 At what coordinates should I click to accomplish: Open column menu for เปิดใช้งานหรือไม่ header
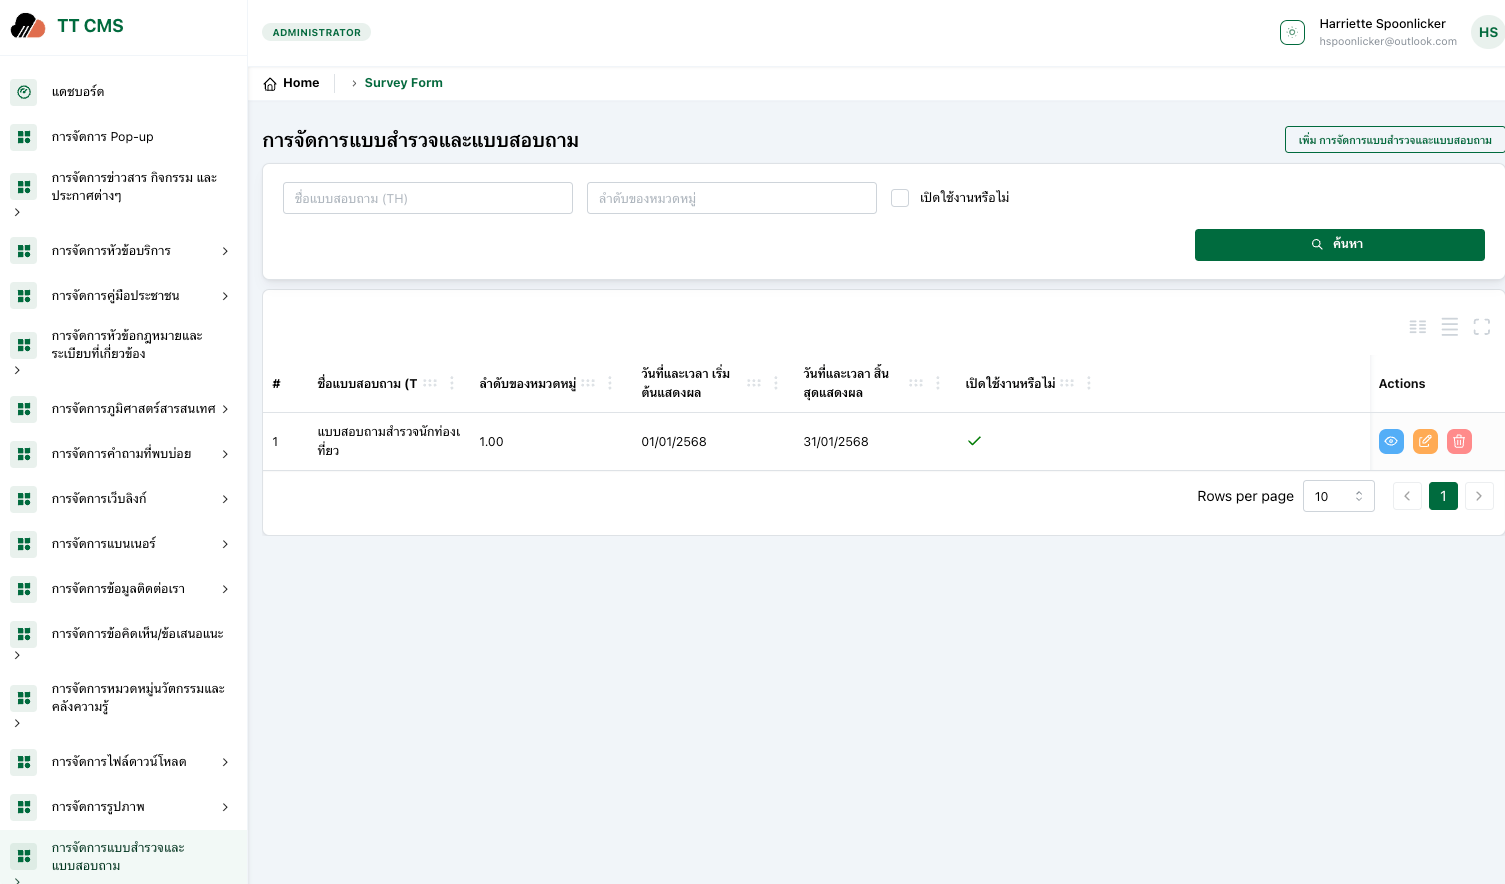tap(1089, 383)
